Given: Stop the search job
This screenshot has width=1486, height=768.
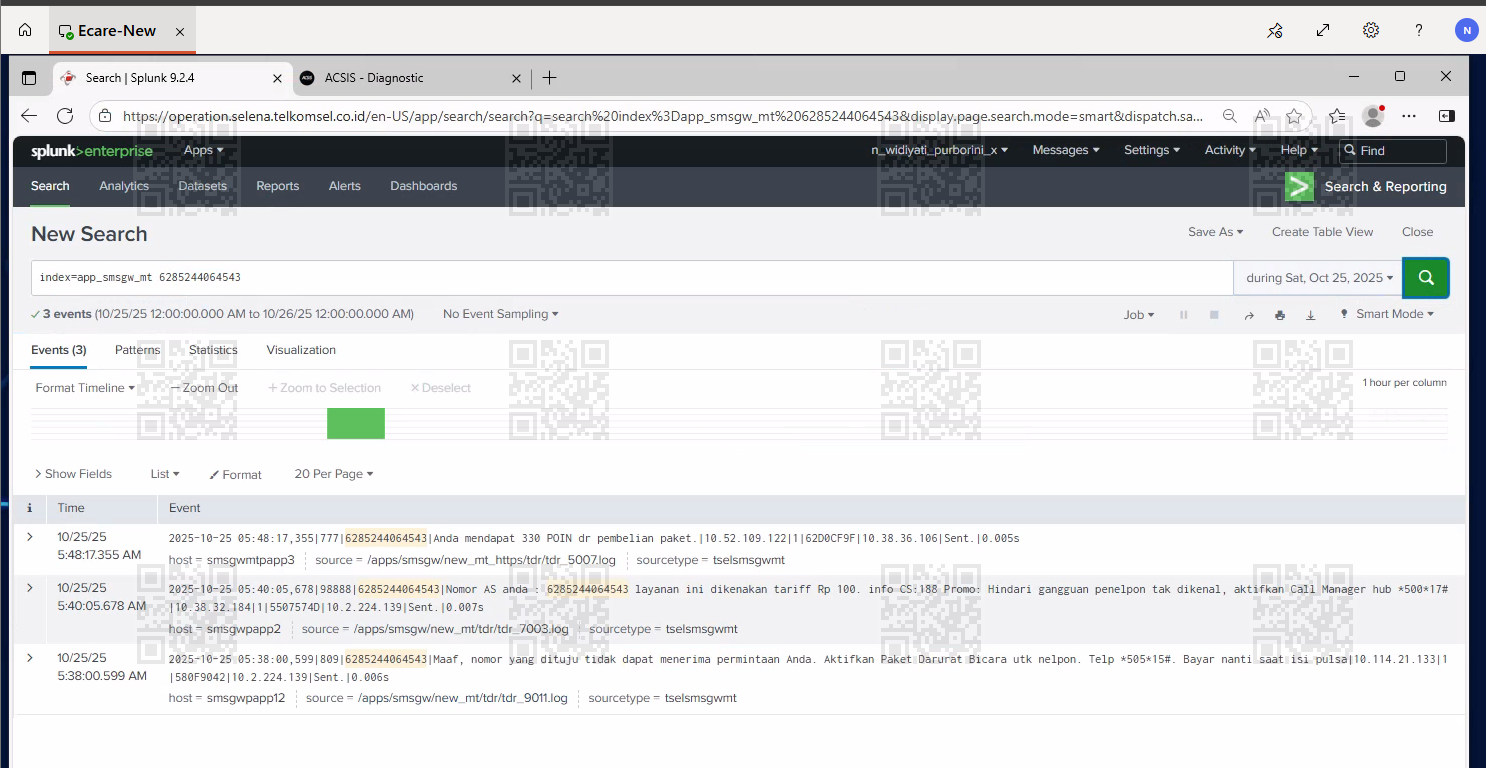Looking at the screenshot, I should tap(1214, 315).
